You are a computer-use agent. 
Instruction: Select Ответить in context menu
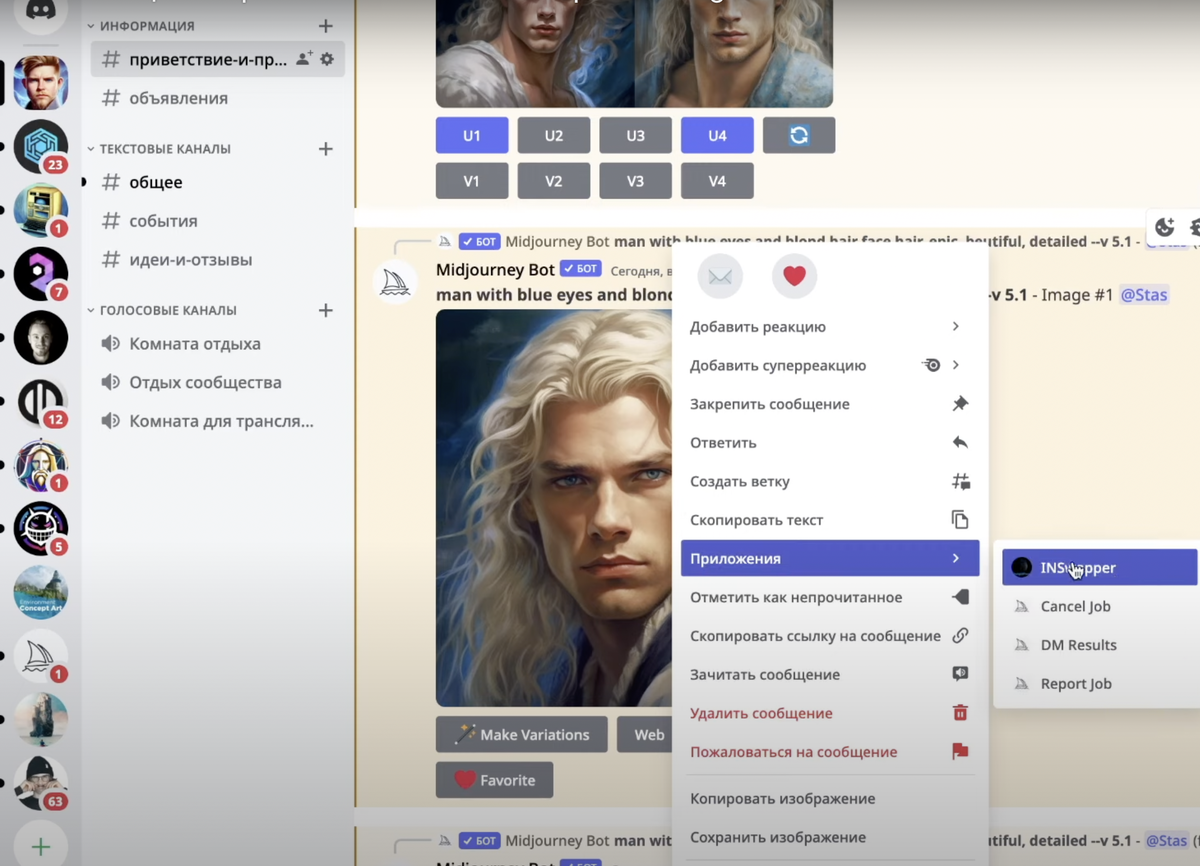(x=830, y=443)
